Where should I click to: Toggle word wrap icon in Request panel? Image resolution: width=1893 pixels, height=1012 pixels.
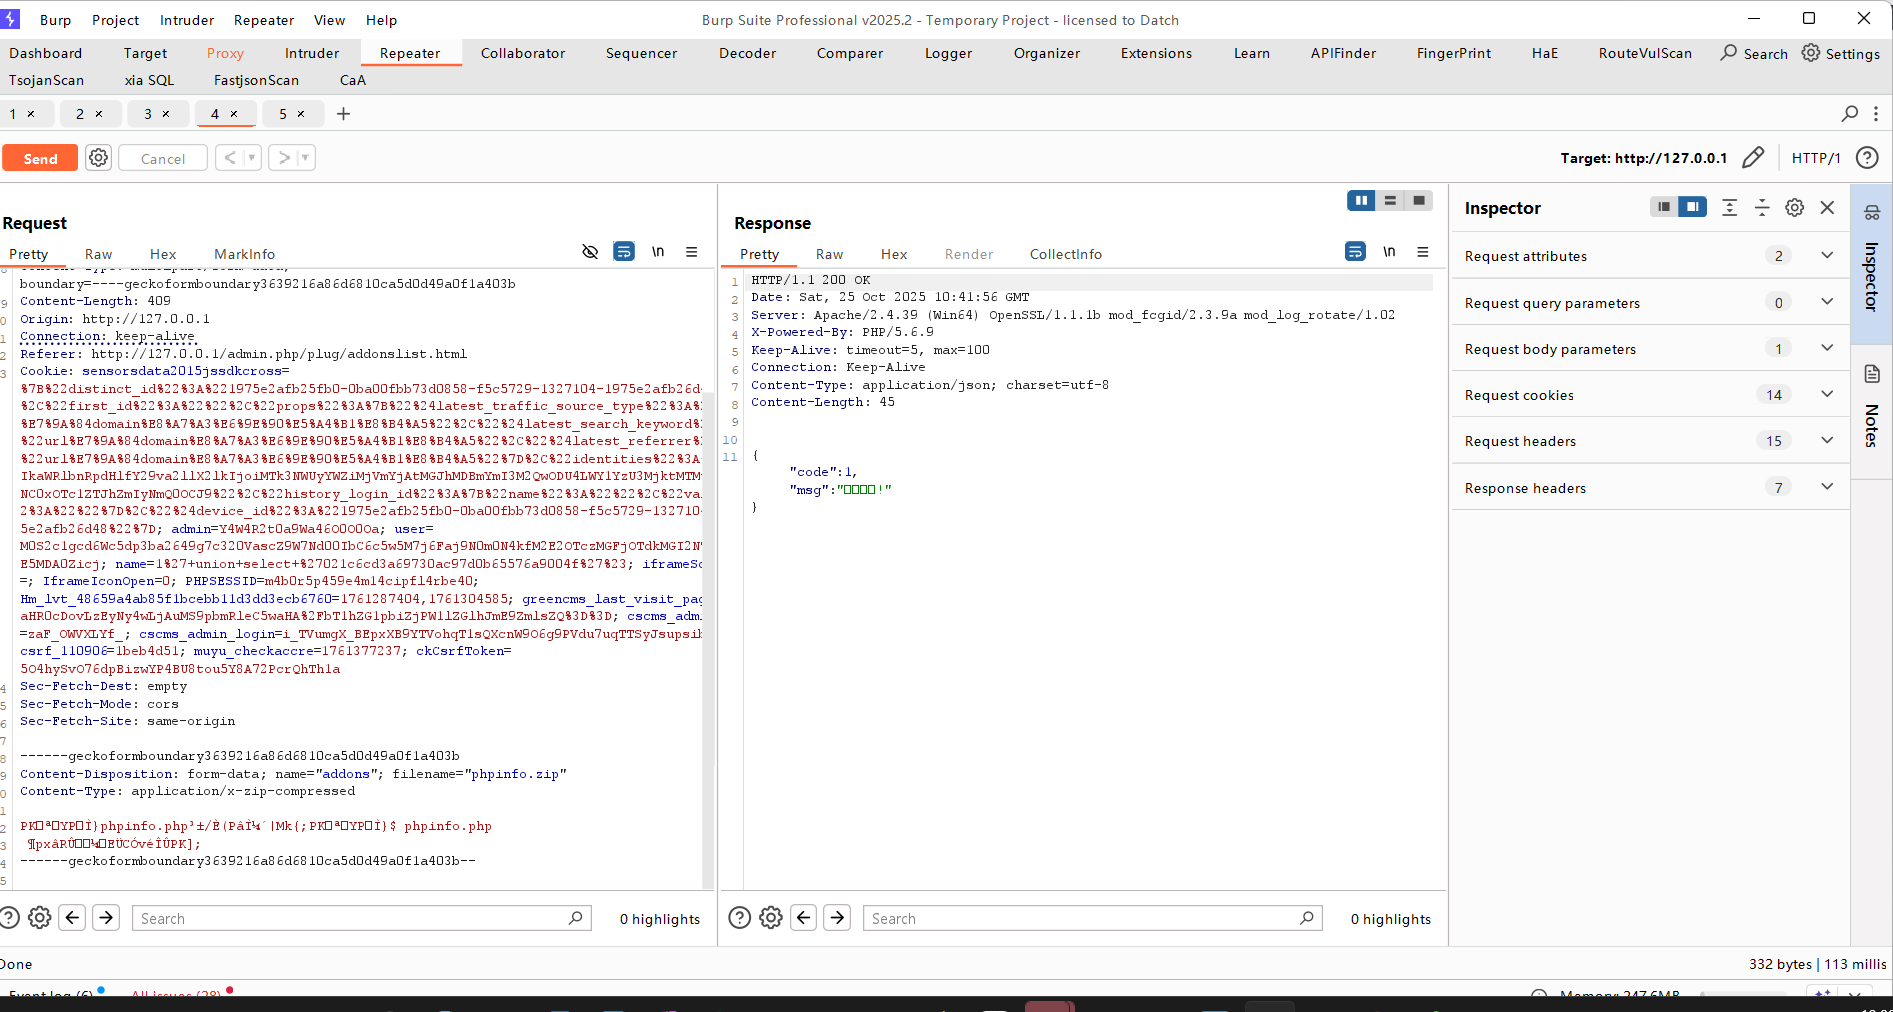[624, 252]
